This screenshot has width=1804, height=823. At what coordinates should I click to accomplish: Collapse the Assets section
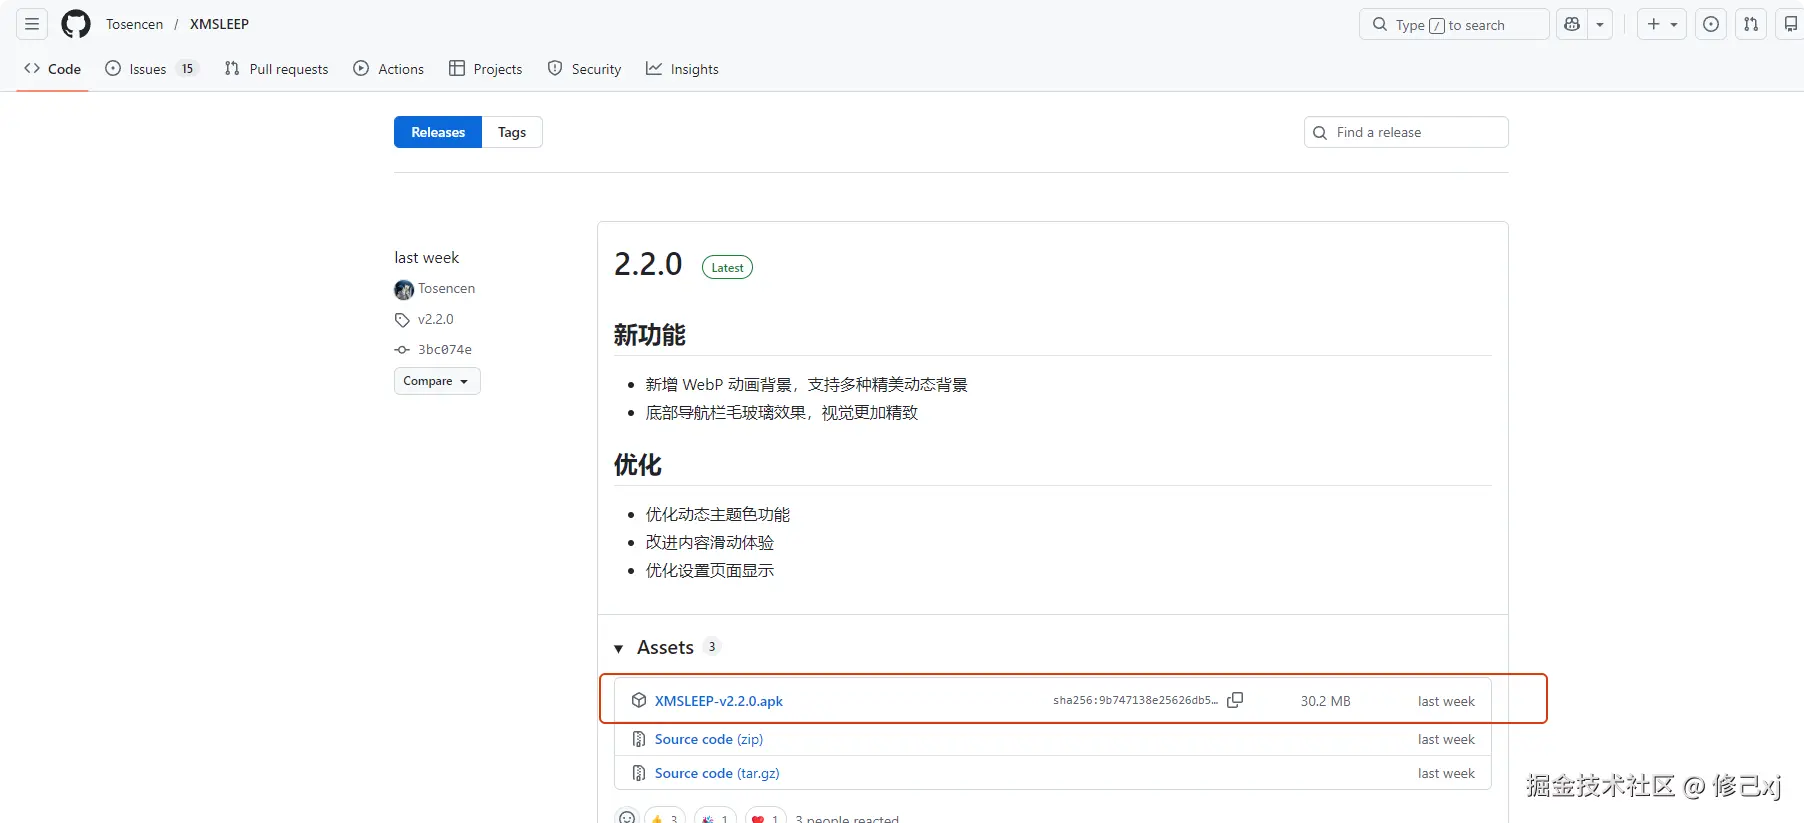click(x=619, y=648)
